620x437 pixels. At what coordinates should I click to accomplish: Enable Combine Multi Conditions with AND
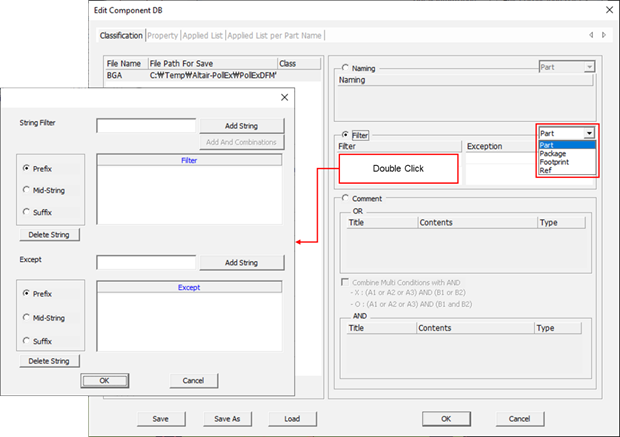(346, 284)
